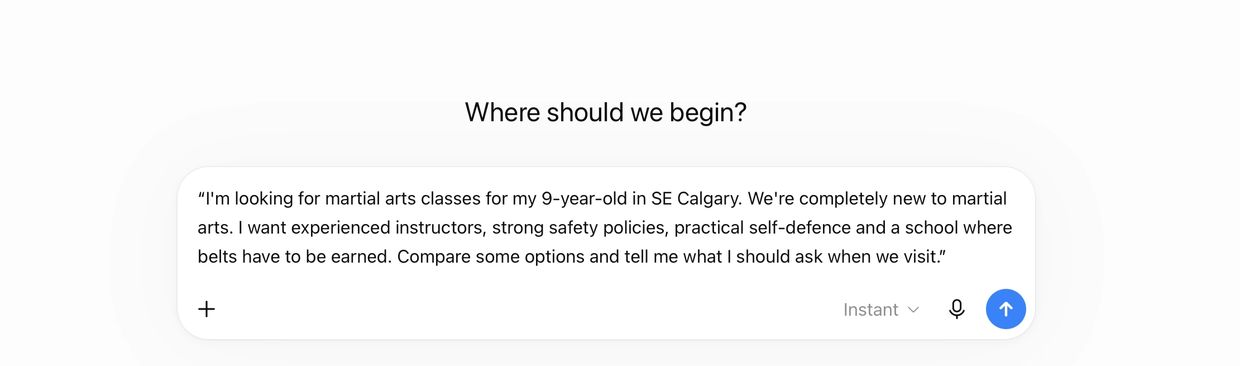
Task: Click the word 'belts' in the prompt
Action: [x=217, y=256]
